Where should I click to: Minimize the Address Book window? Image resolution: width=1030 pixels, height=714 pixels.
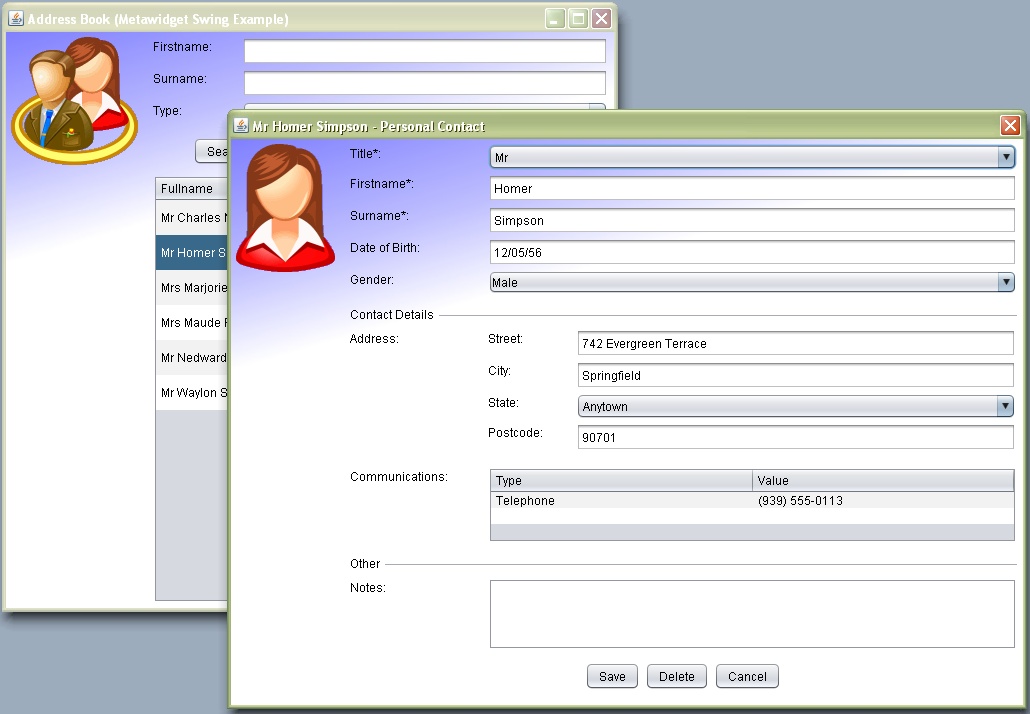(555, 19)
